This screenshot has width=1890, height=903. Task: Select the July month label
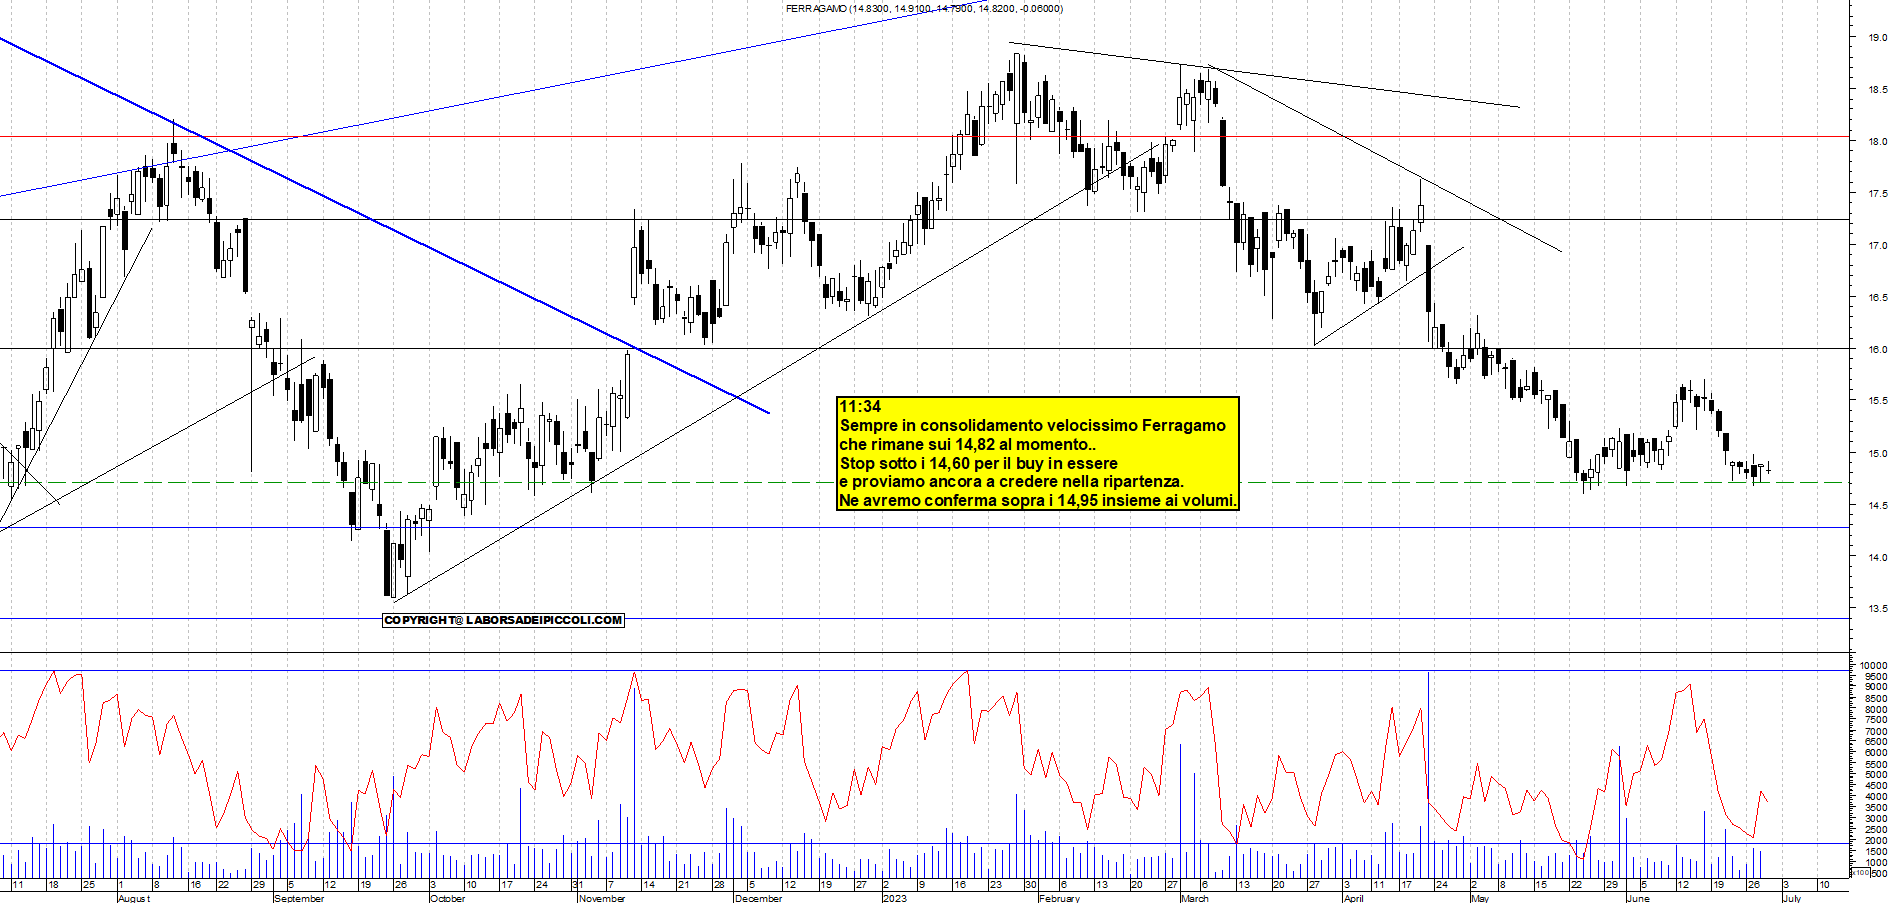pos(1791,898)
